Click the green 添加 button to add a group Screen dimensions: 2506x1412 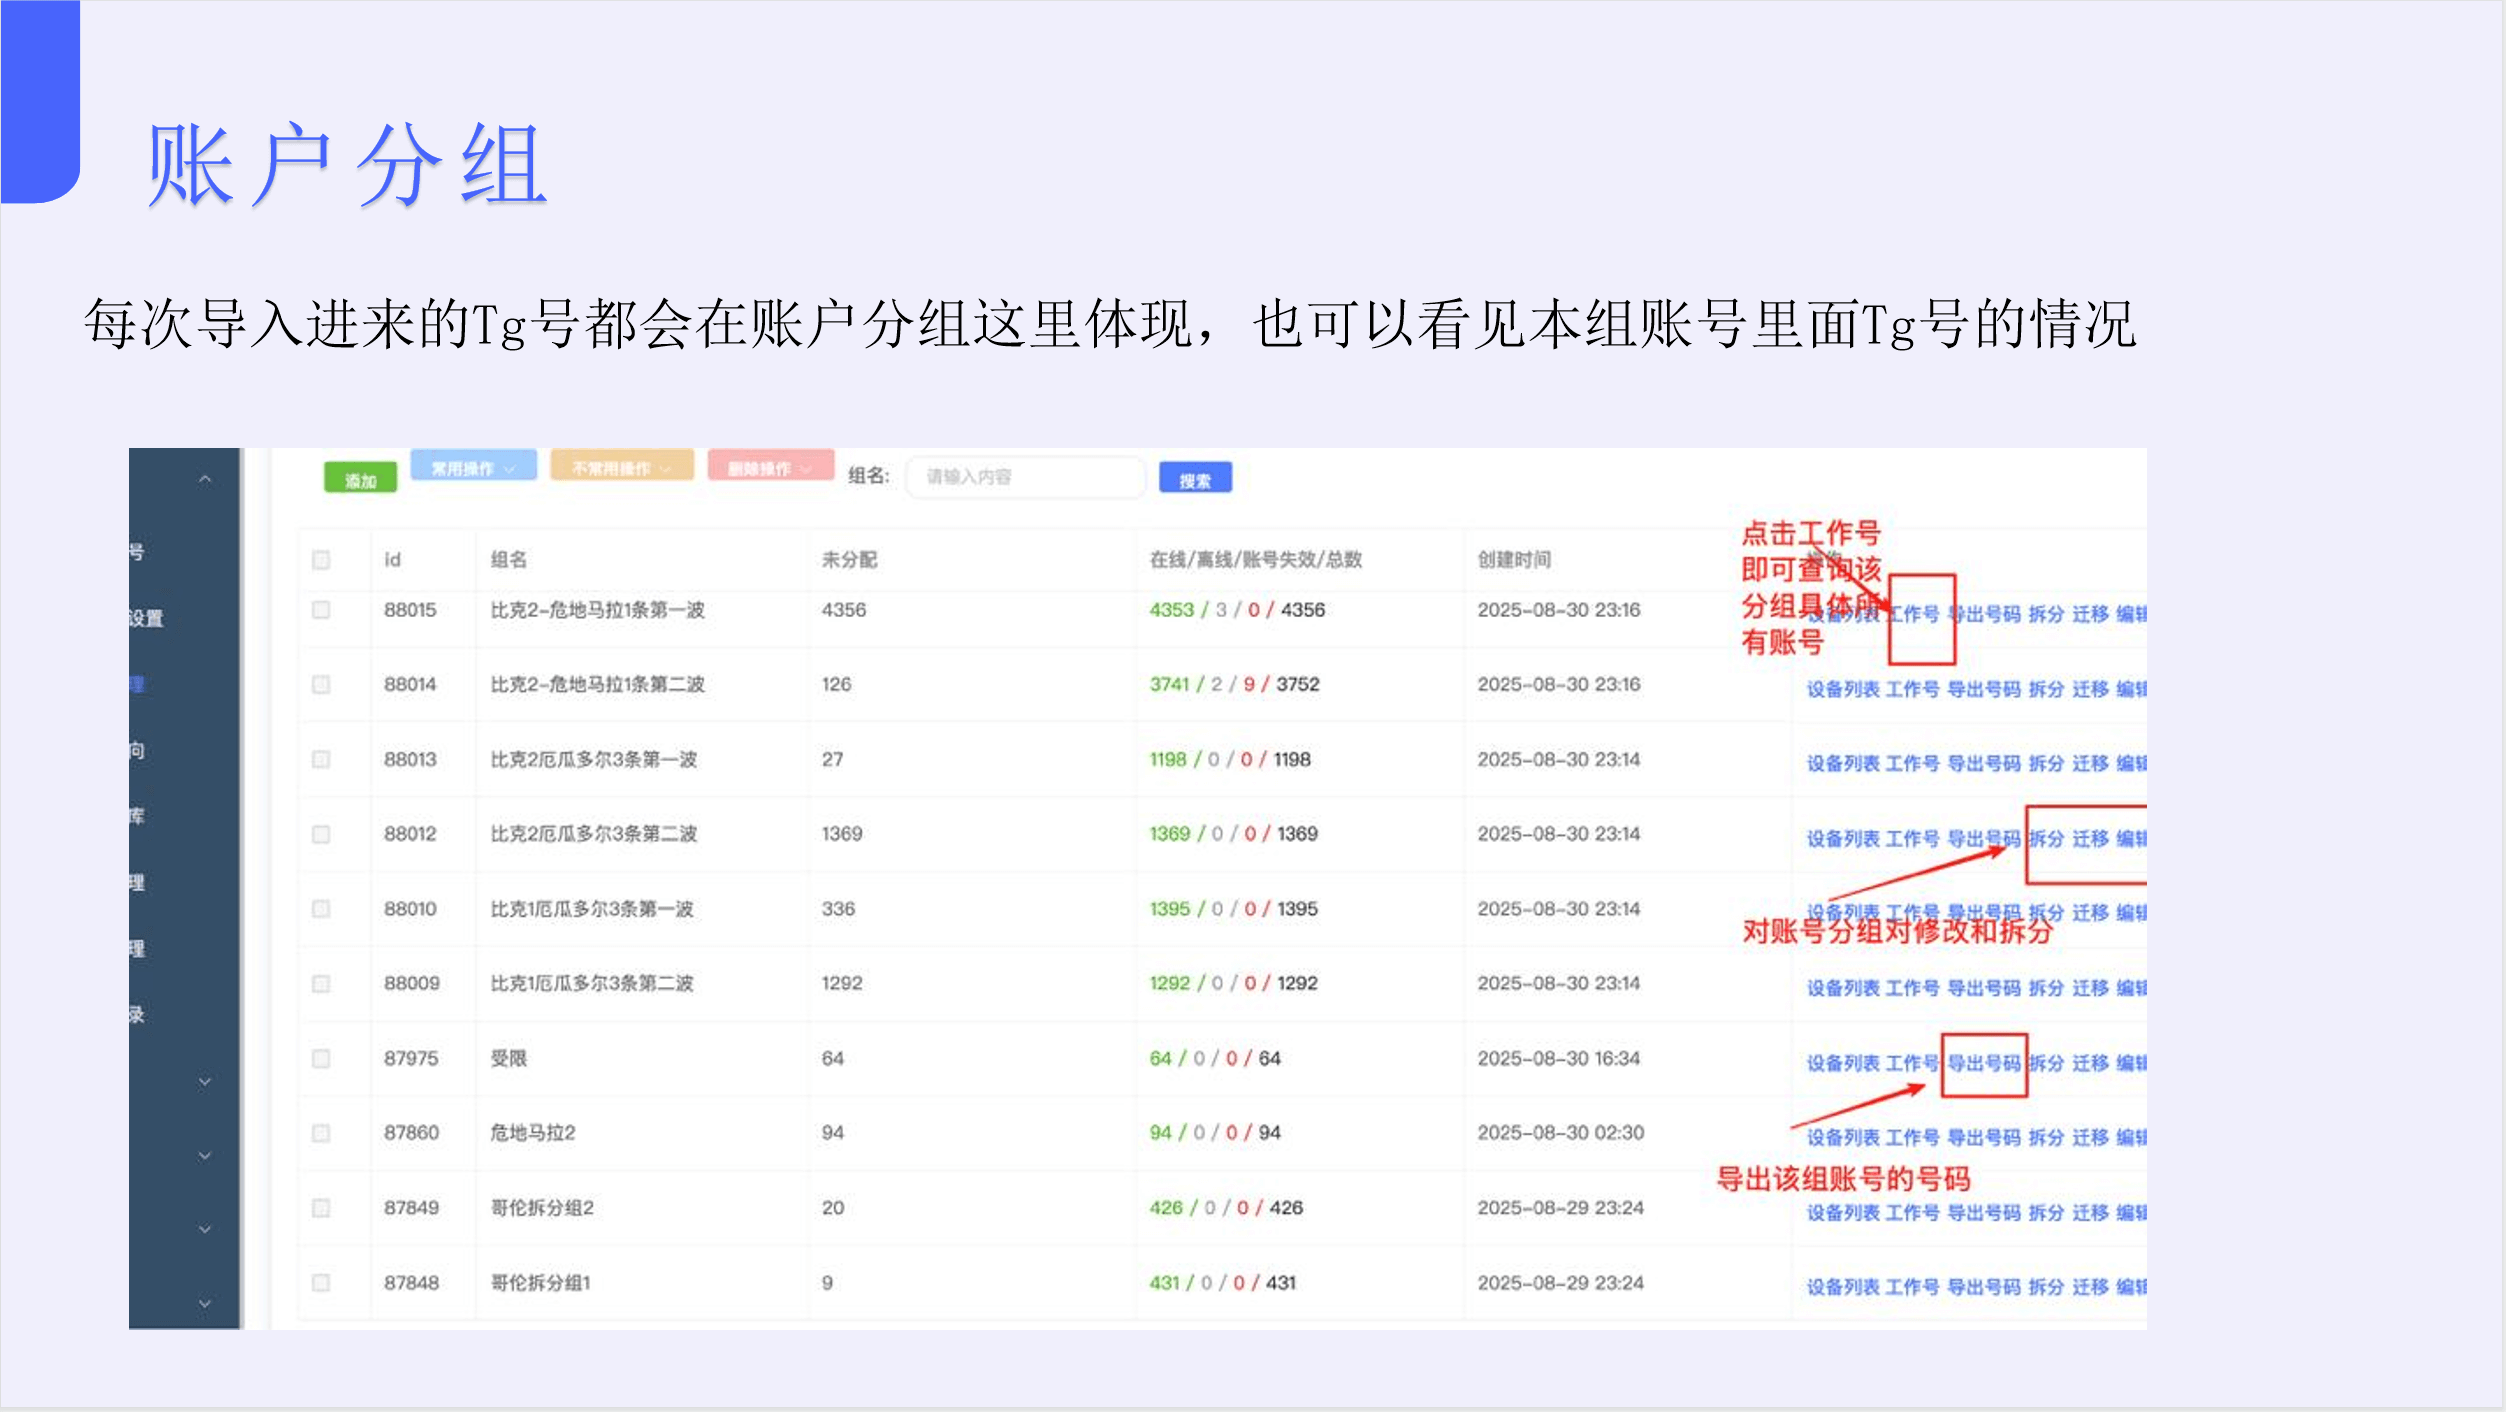coord(361,478)
